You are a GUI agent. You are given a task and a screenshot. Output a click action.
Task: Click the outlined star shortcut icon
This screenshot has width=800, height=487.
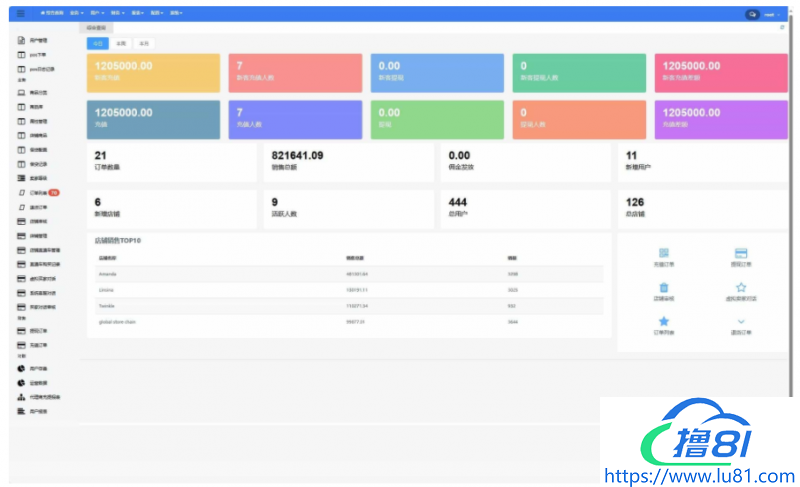pyautogui.click(x=741, y=288)
